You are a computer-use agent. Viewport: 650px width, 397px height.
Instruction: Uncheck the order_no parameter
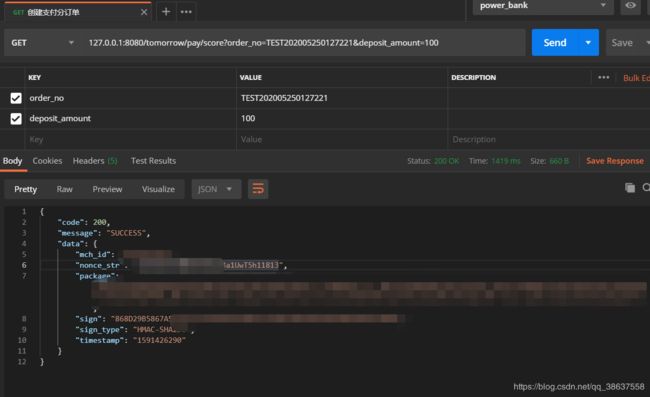16,98
